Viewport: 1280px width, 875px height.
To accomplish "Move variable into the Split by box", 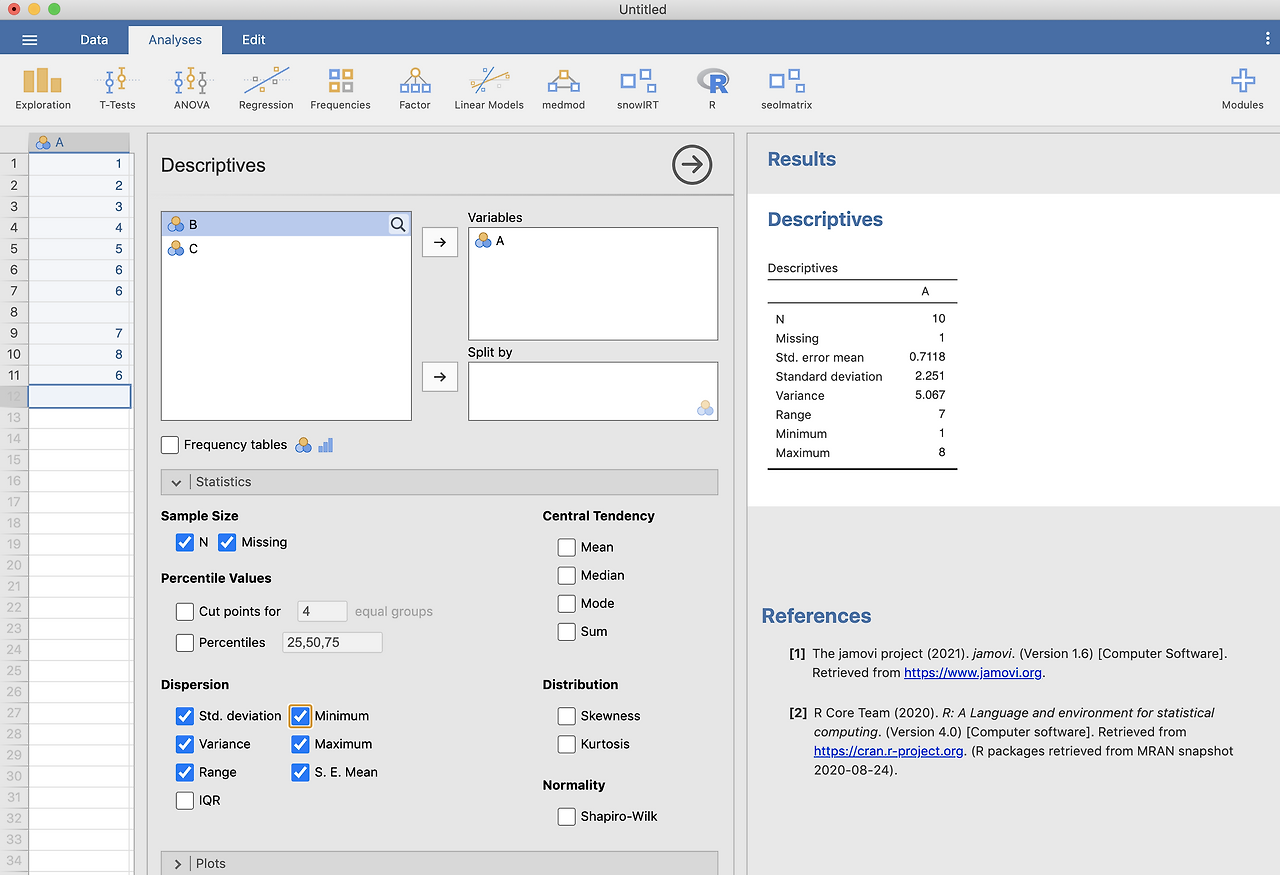I will click(x=440, y=377).
